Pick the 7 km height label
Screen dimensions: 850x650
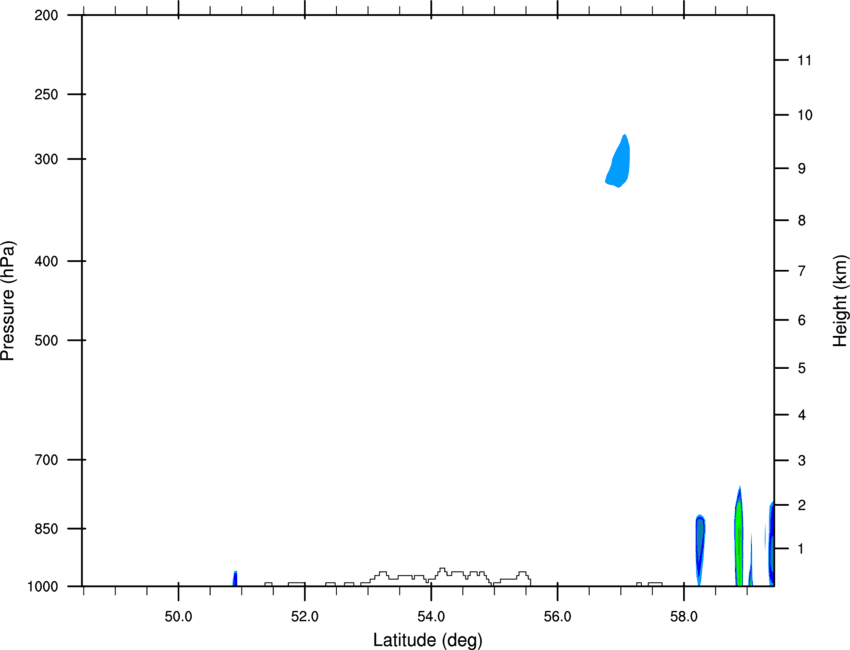802,271
